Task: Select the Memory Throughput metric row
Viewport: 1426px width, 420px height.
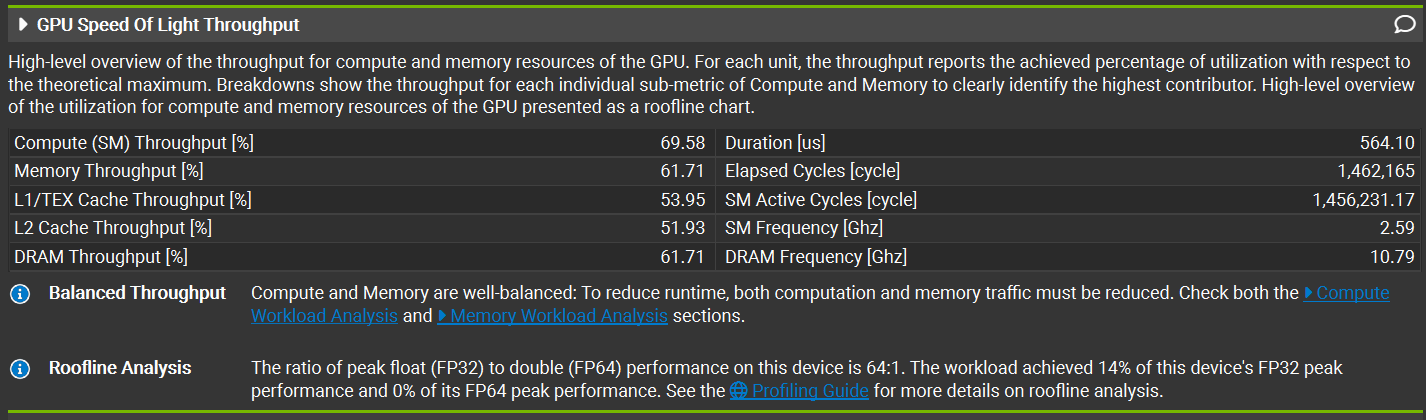Action: [x=361, y=171]
